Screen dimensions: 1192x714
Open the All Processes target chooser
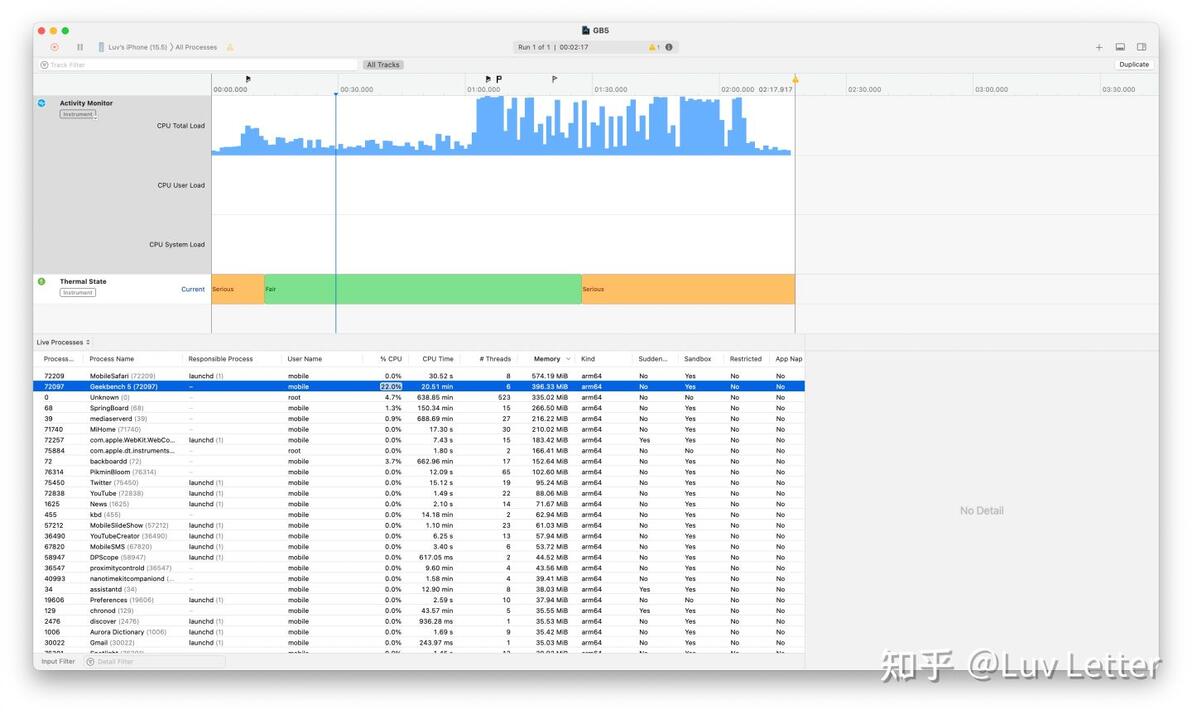pos(196,47)
